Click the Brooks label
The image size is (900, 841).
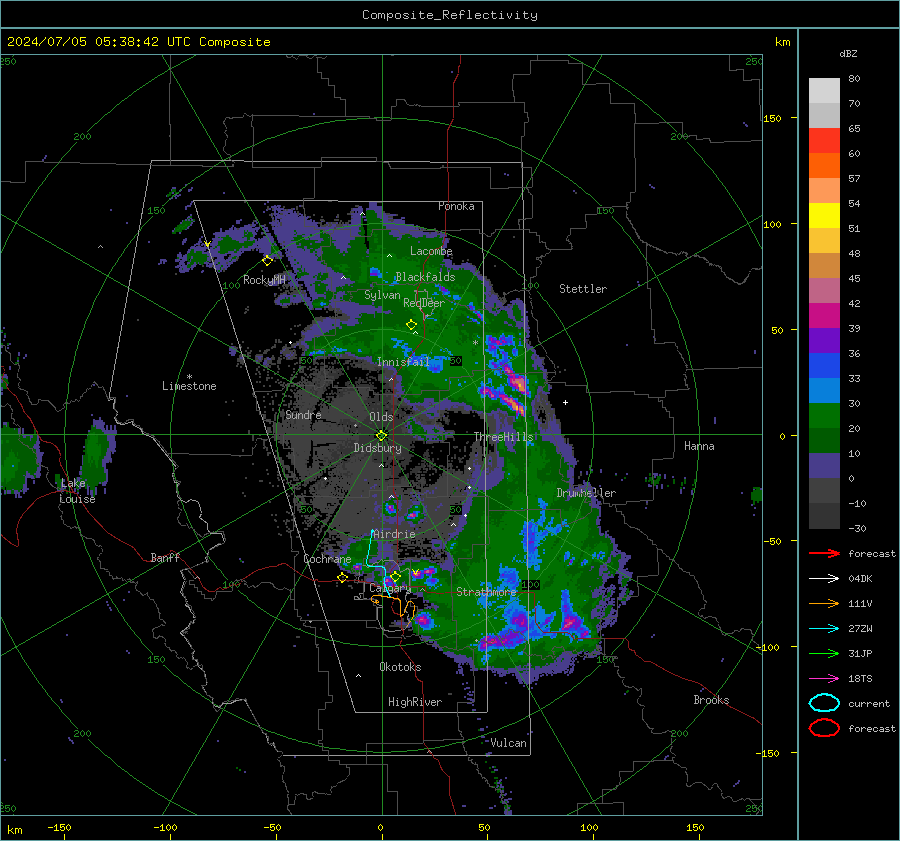tap(711, 700)
